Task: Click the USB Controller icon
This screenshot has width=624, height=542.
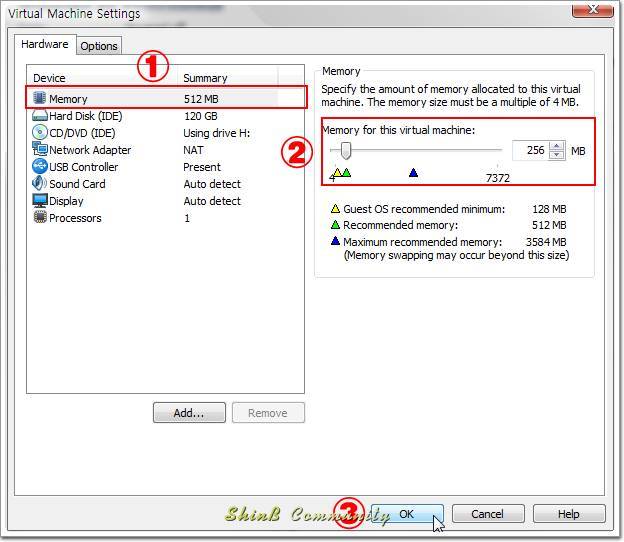Action: click(39, 166)
